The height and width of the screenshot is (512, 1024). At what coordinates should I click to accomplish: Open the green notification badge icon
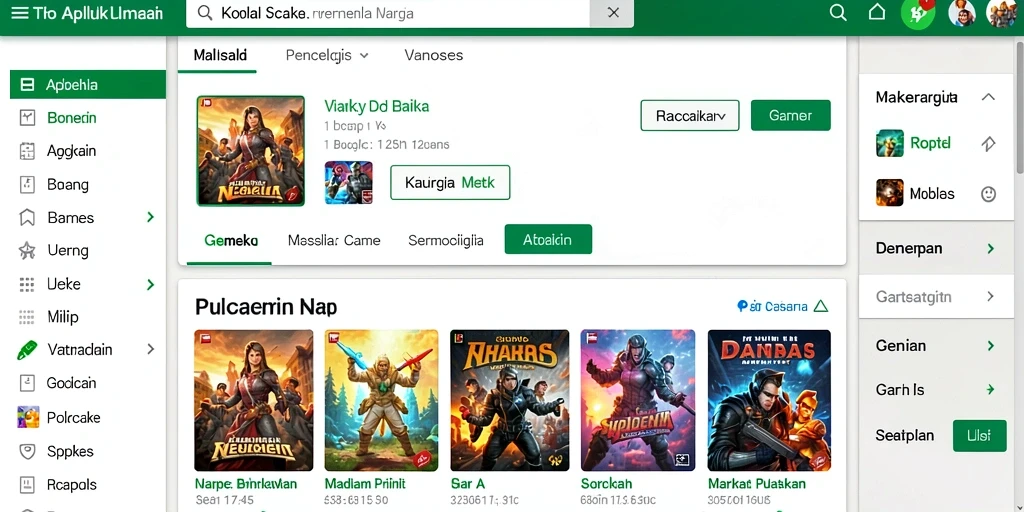918,14
